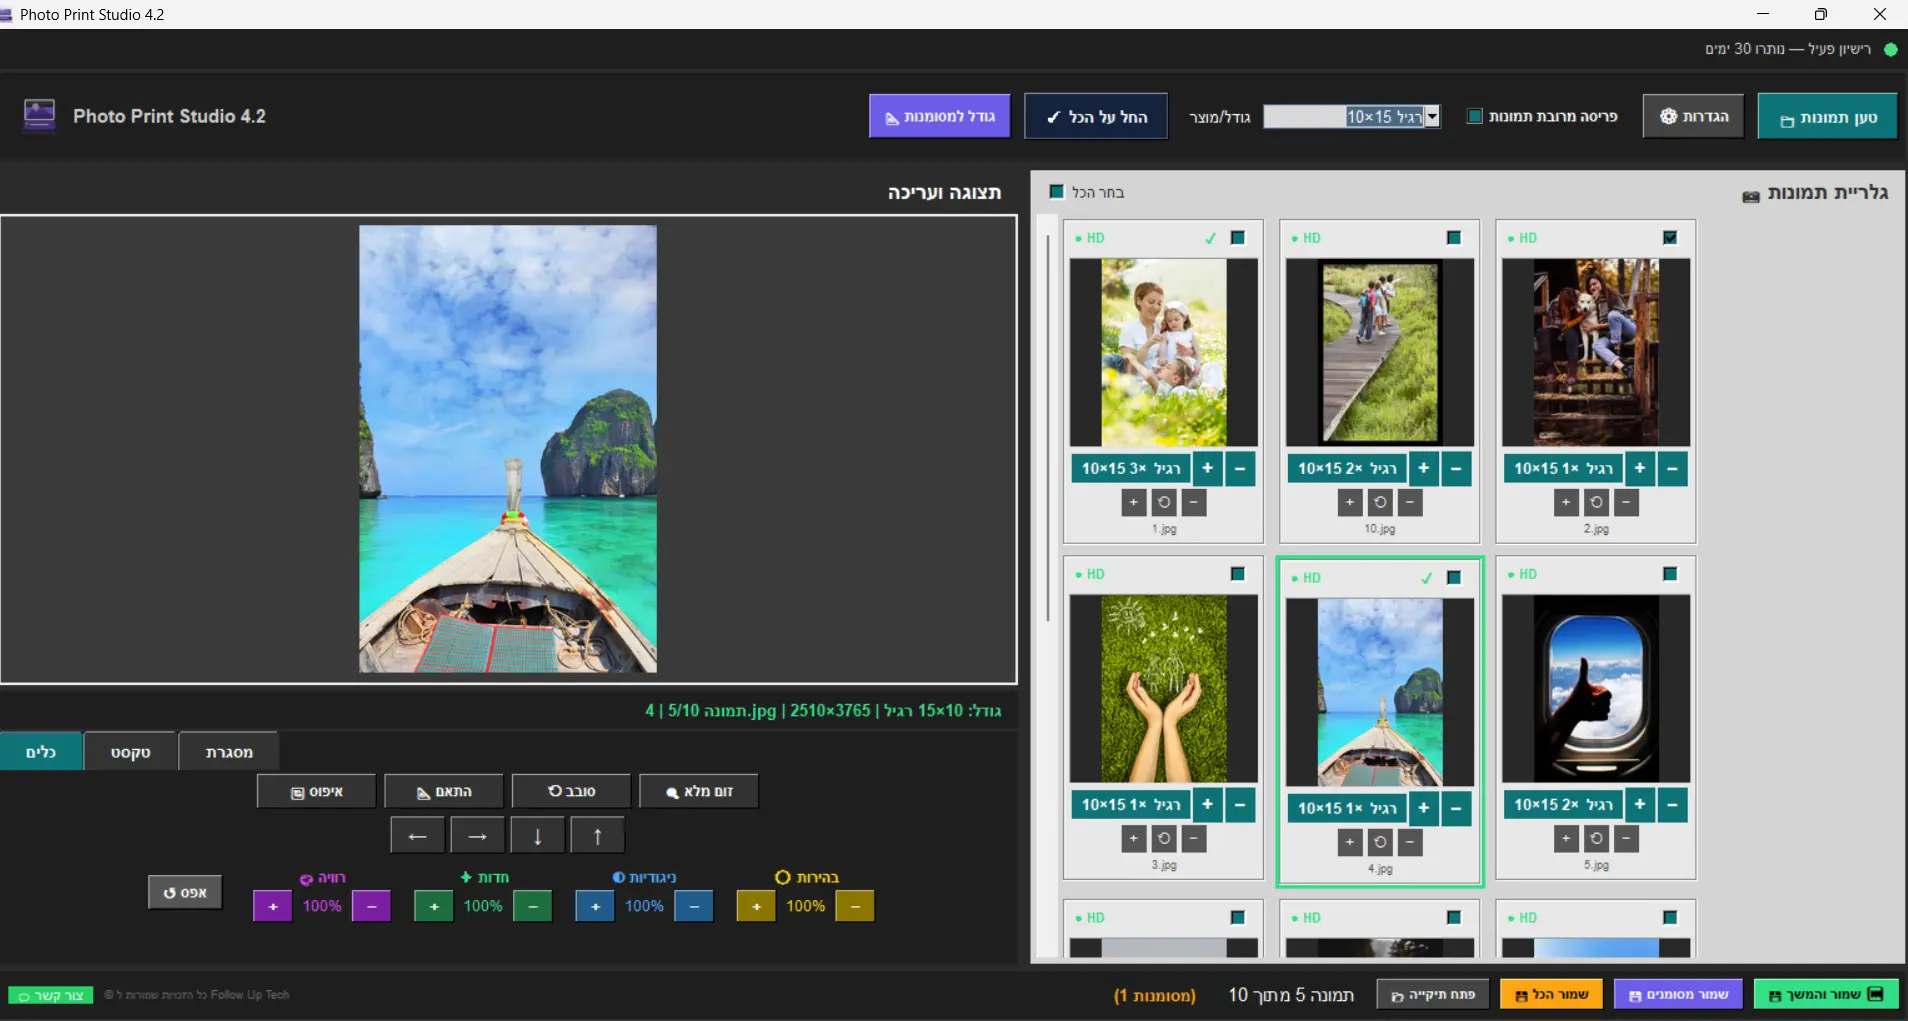Viewport: 1908px width, 1021px height.
Task: Add a print copy of 10.jpg with its teal plus
Action: 1423,468
